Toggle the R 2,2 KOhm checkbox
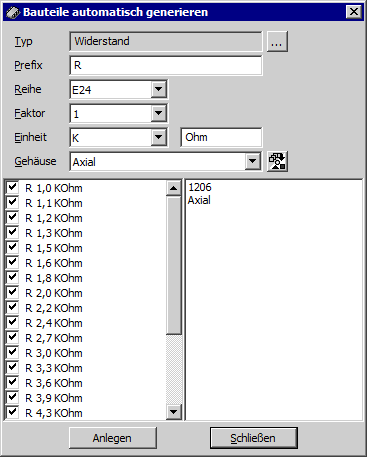The height and width of the screenshot is (457, 367). 12,307
